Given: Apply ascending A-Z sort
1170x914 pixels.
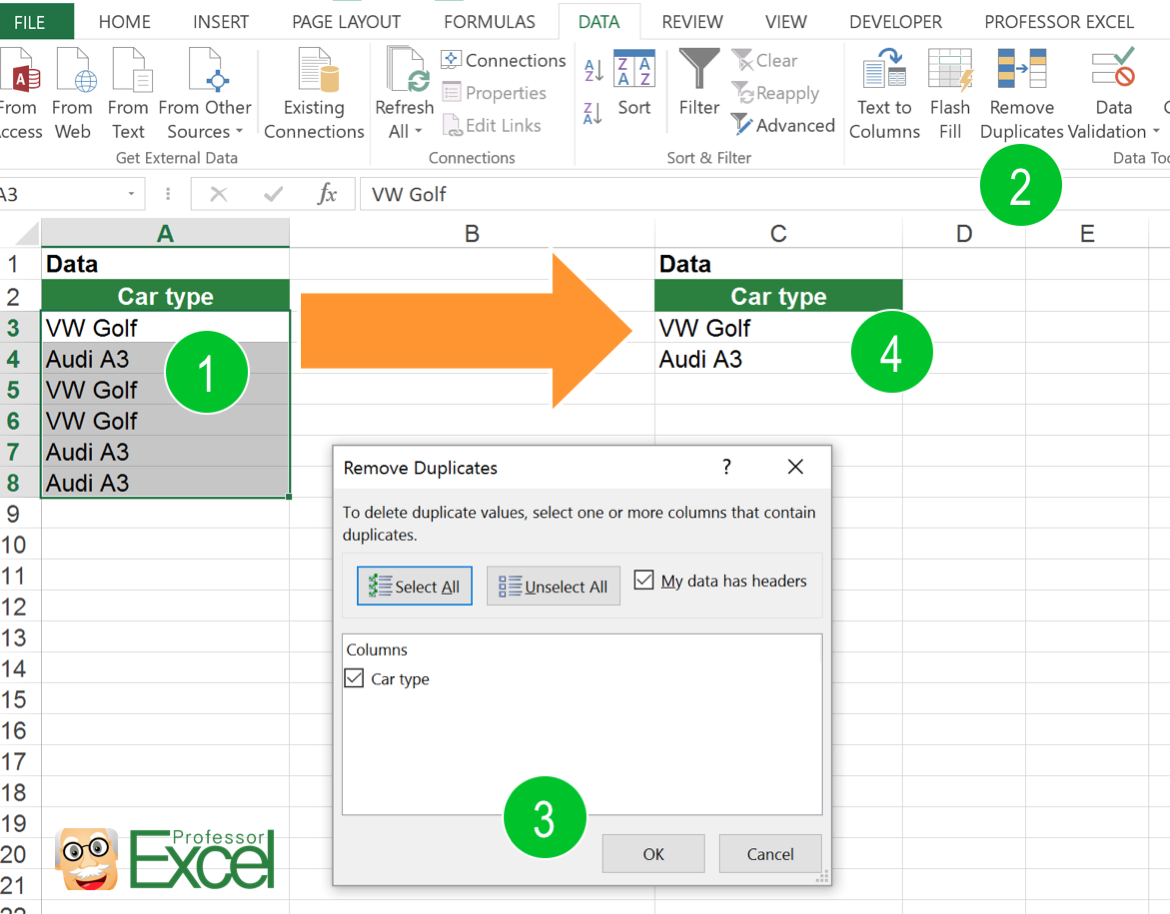Looking at the screenshot, I should pyautogui.click(x=592, y=70).
